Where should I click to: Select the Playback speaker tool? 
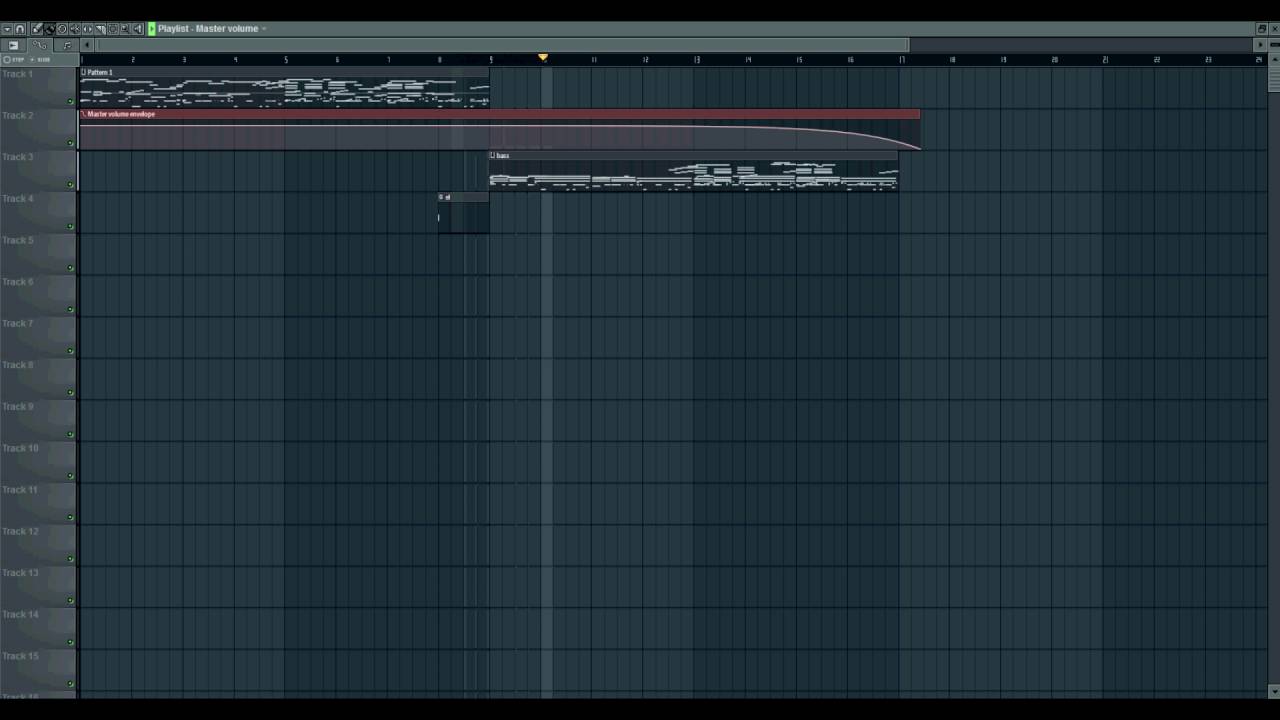click(138, 29)
